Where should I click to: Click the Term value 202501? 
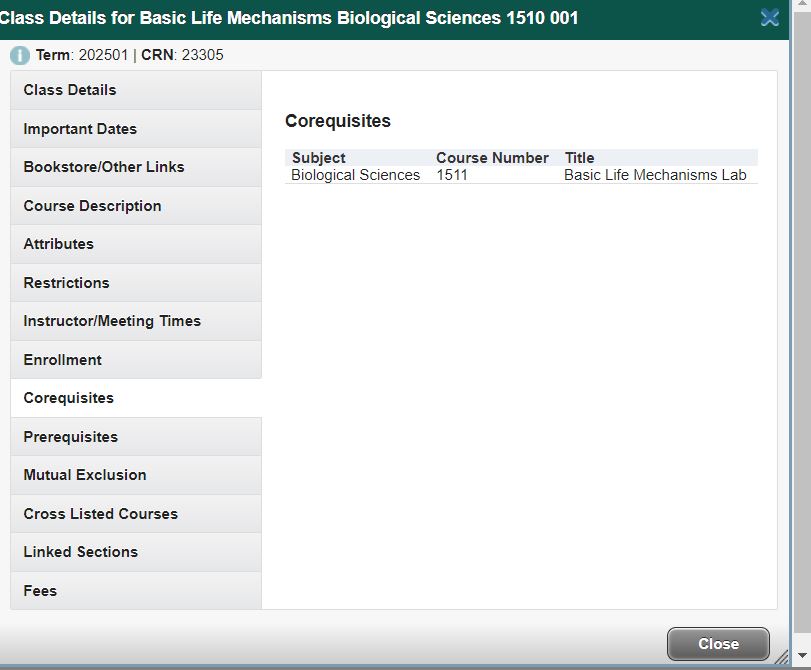pyautogui.click(x=103, y=55)
